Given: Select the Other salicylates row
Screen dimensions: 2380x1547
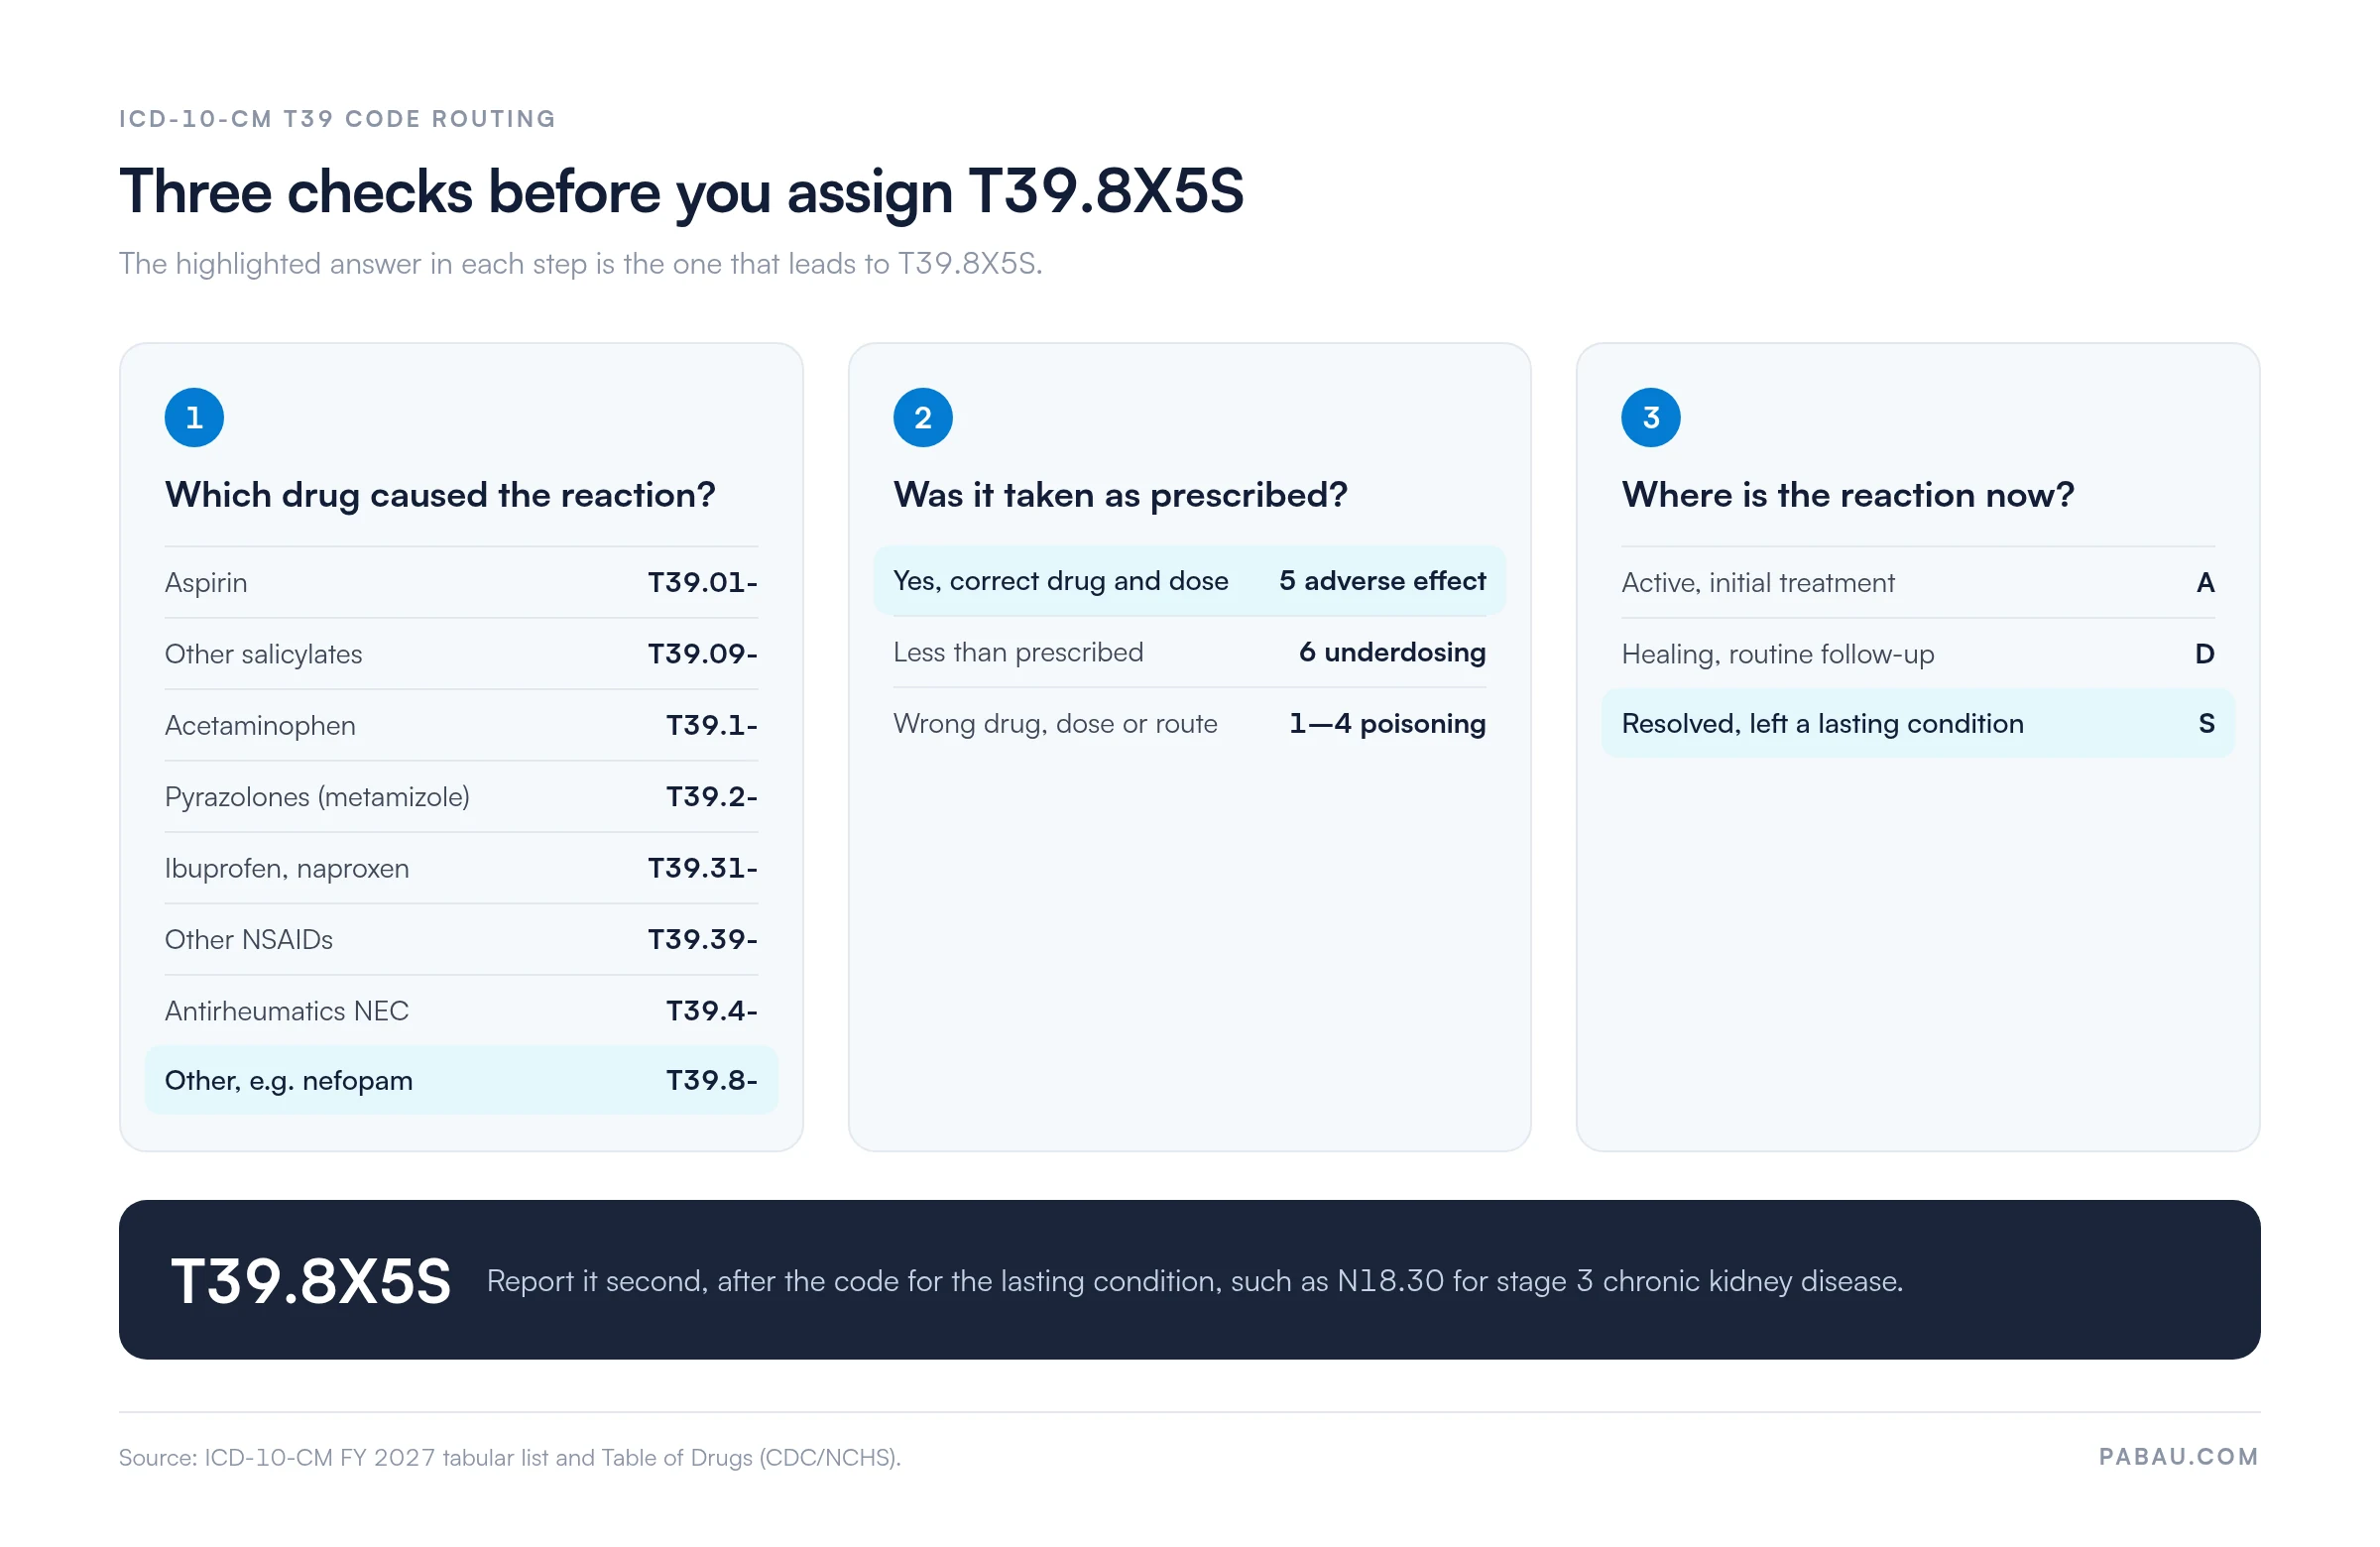Looking at the screenshot, I should click(x=461, y=653).
